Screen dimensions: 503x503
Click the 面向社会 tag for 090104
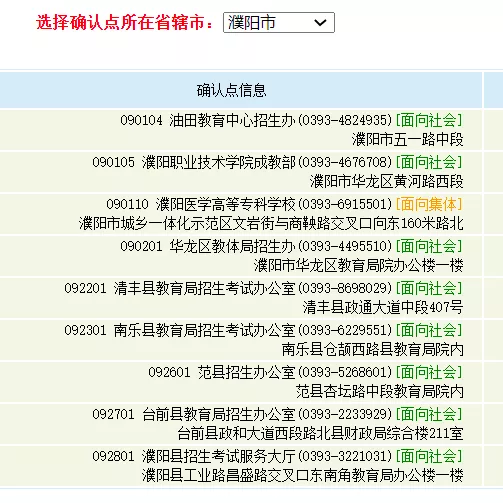coord(429,120)
